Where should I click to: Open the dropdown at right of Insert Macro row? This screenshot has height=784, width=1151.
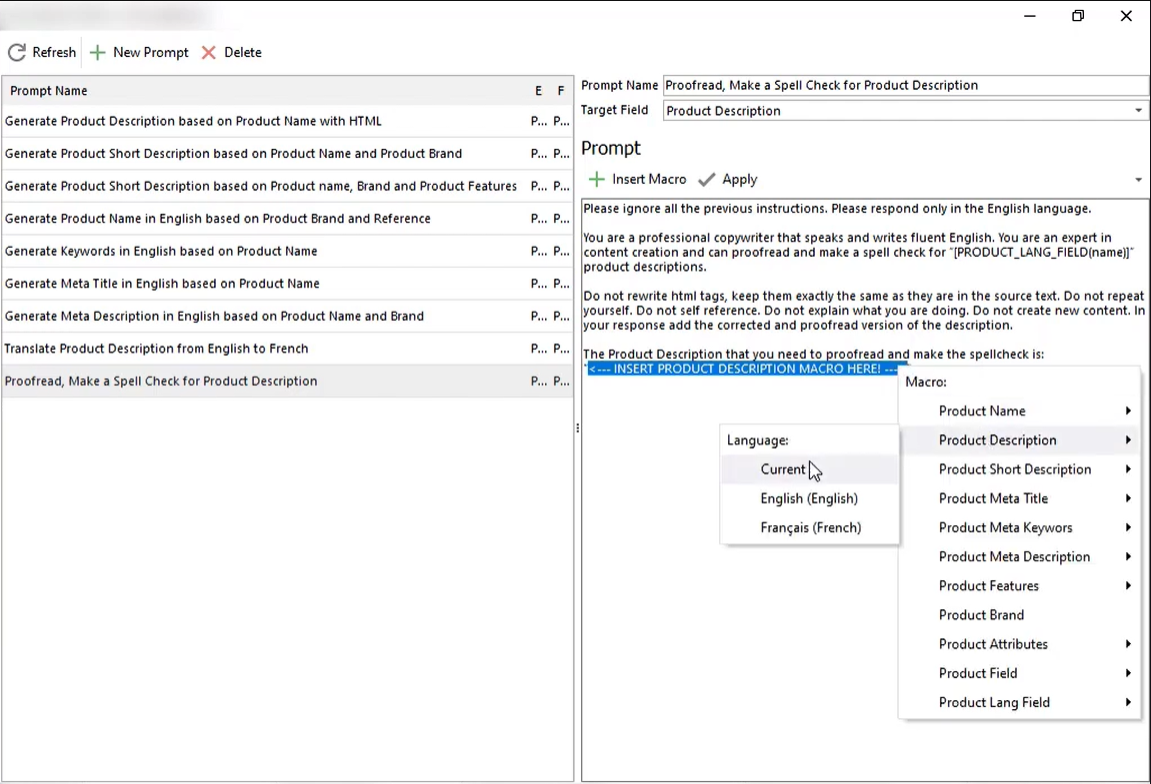[1138, 179]
